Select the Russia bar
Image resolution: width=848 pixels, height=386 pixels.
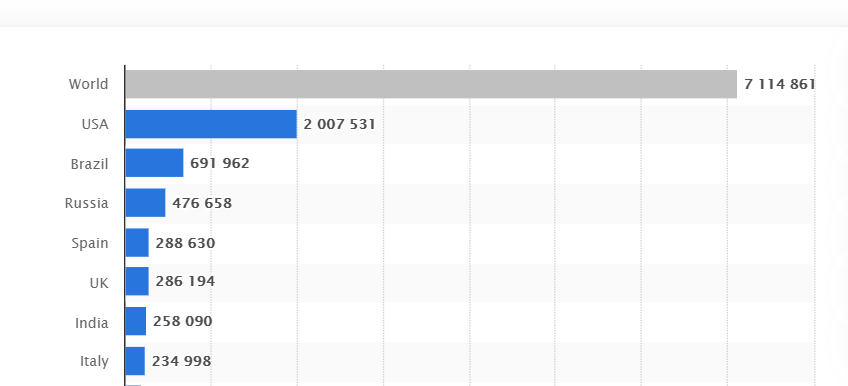click(145, 203)
